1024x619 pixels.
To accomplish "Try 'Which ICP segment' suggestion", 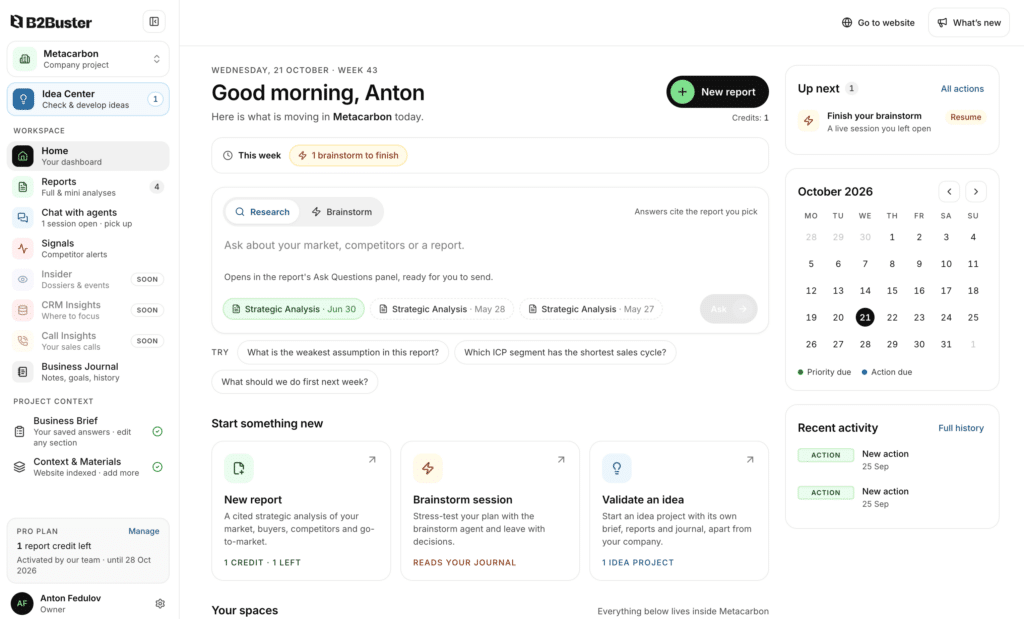I will [x=565, y=352].
